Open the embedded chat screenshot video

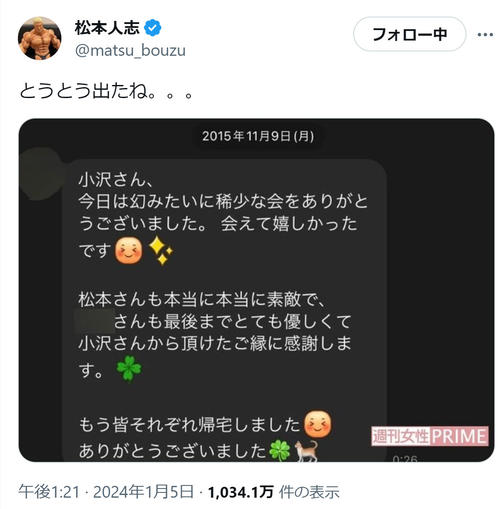coord(256,290)
